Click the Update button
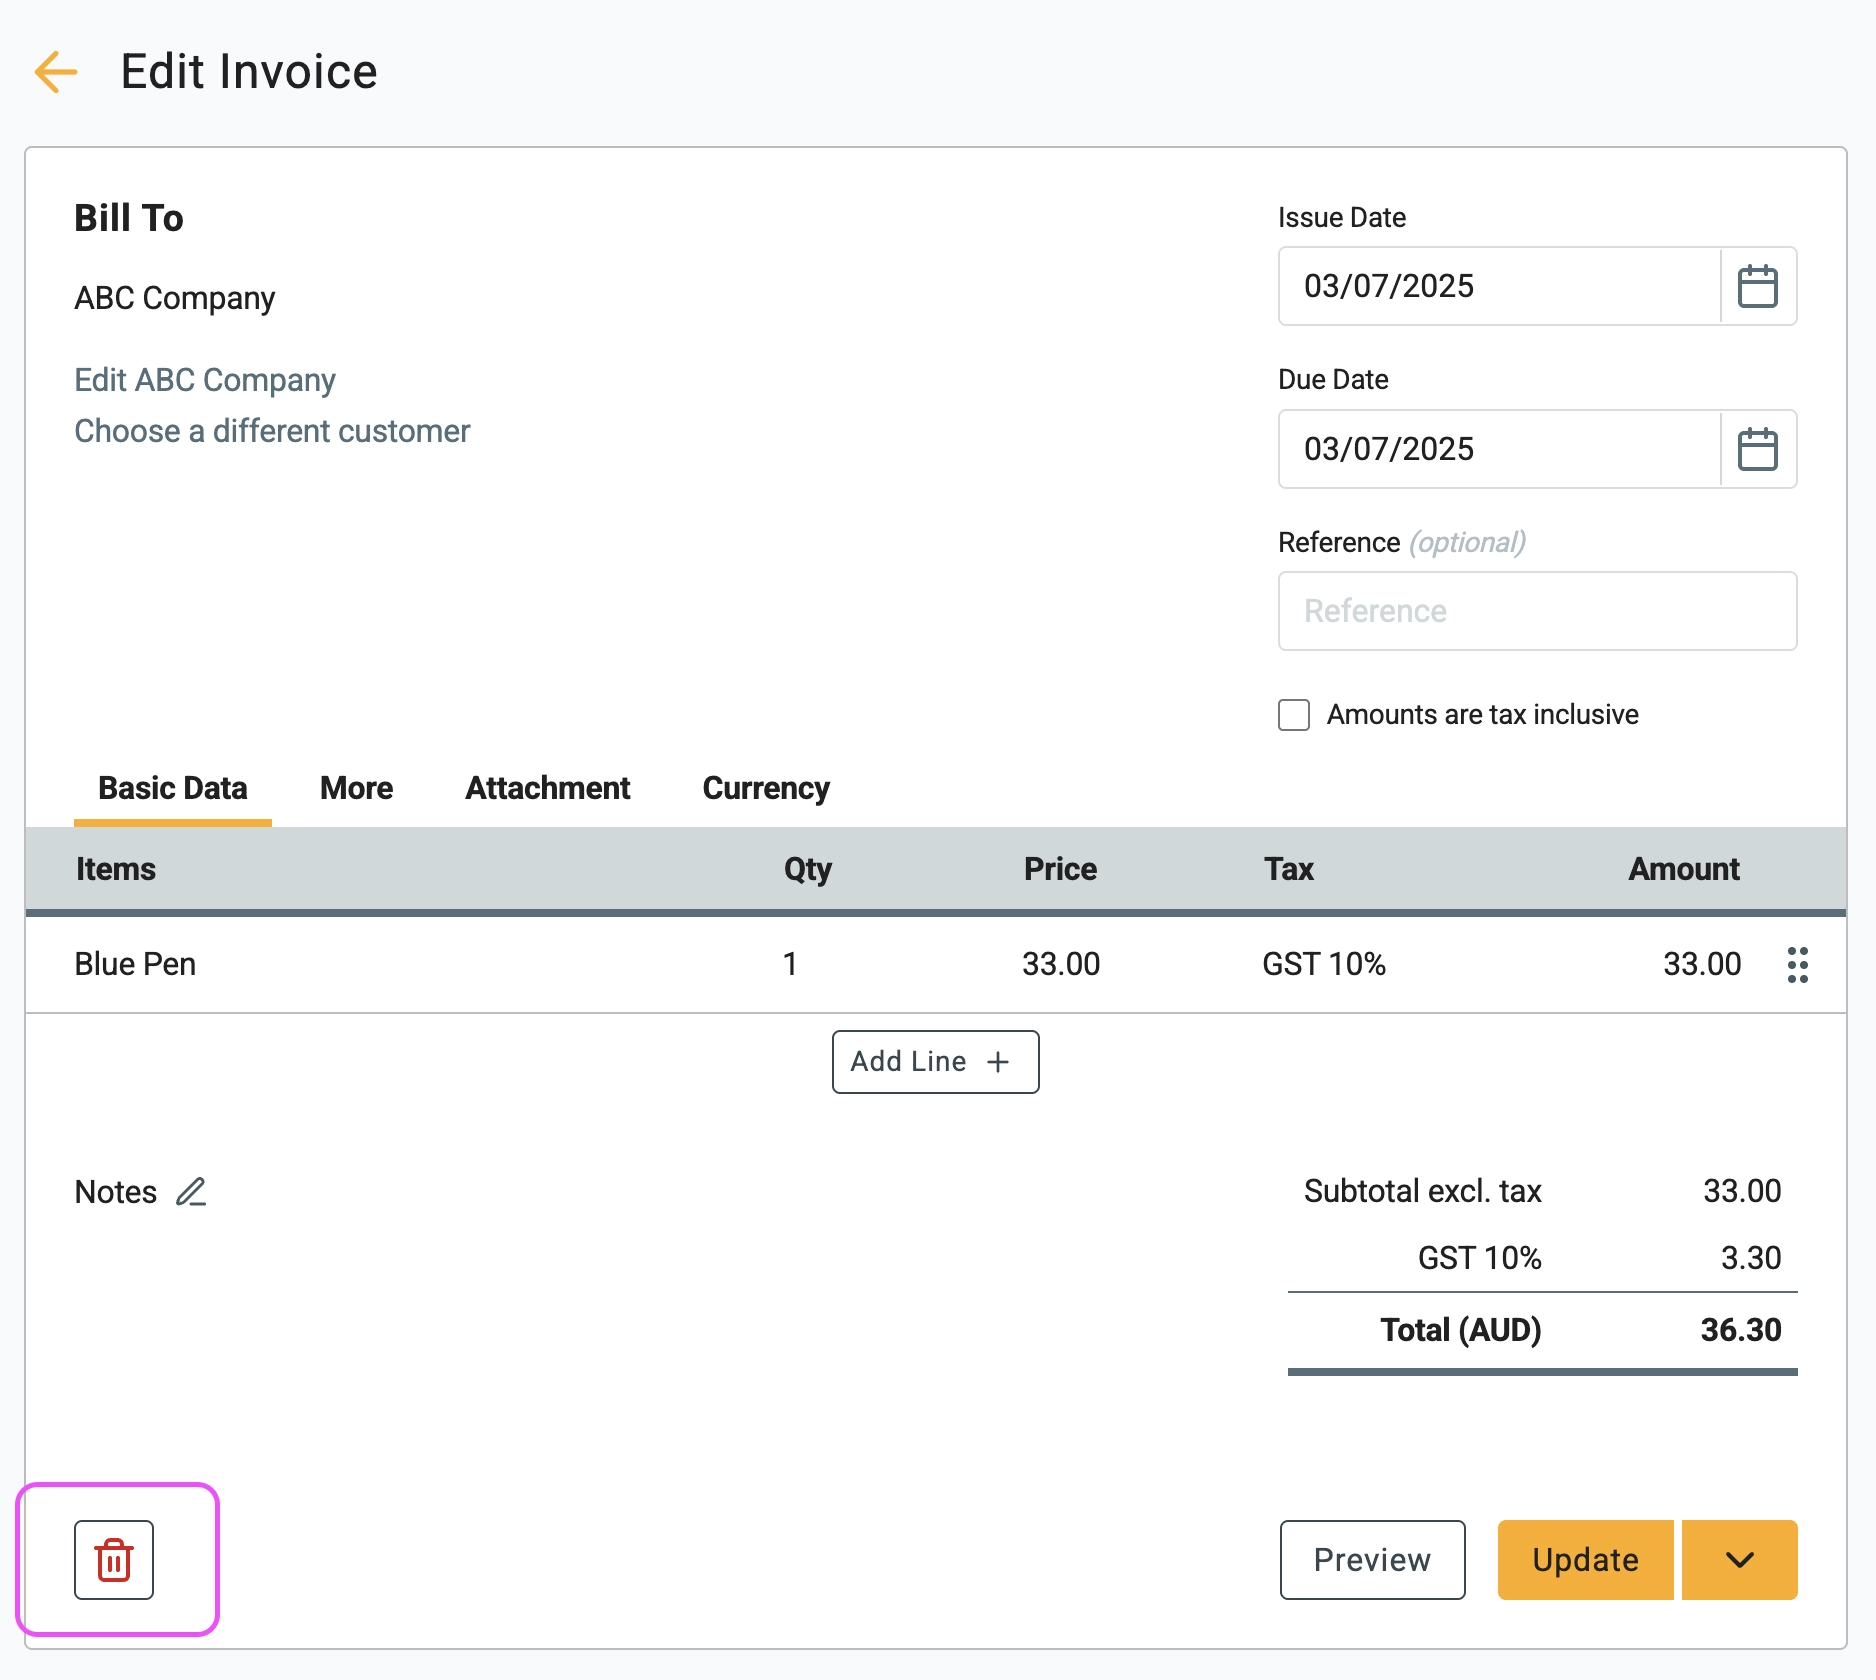The image size is (1876, 1680). 1585,1560
